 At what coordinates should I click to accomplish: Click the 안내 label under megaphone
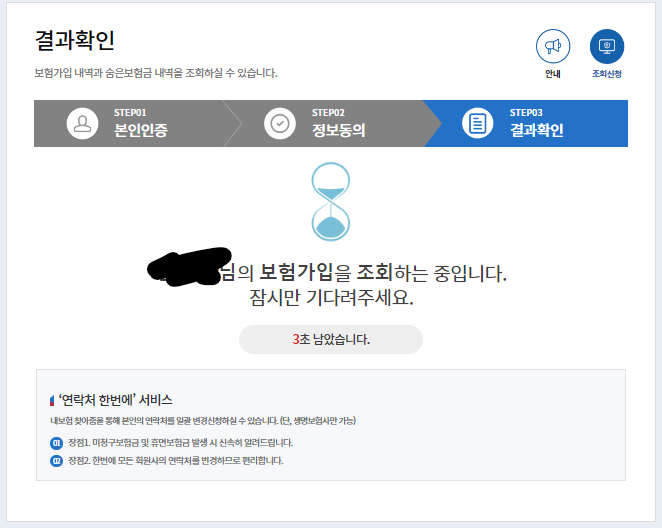553,74
